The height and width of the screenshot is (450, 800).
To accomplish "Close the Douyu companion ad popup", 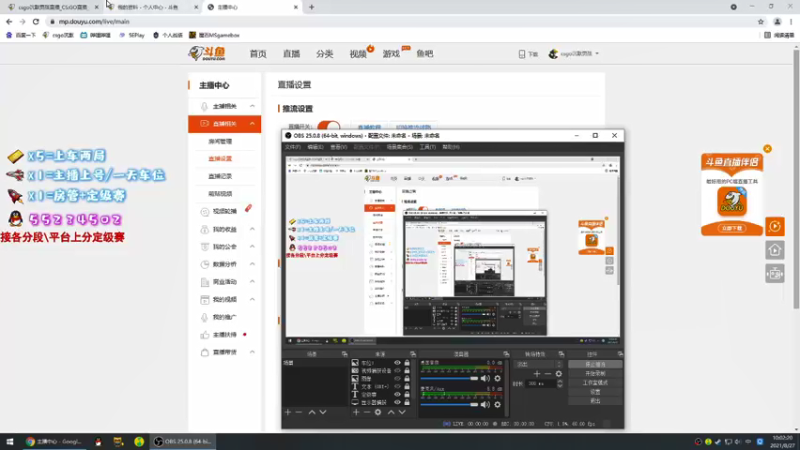I will (x=767, y=149).
